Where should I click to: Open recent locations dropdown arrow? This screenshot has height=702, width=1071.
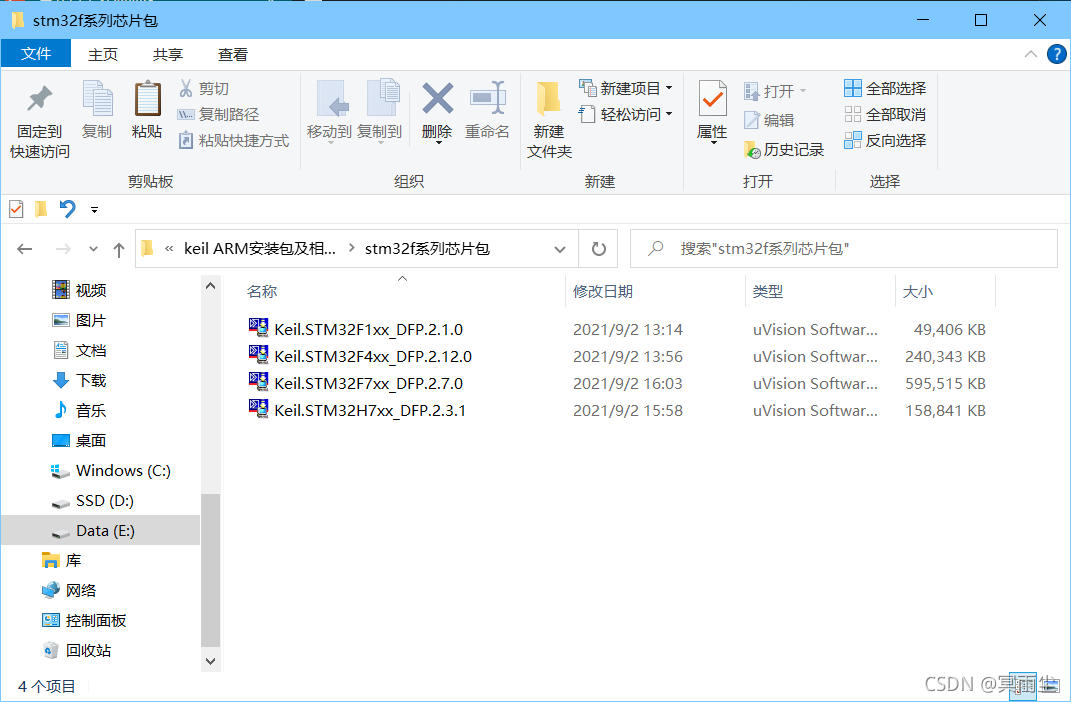tap(94, 249)
